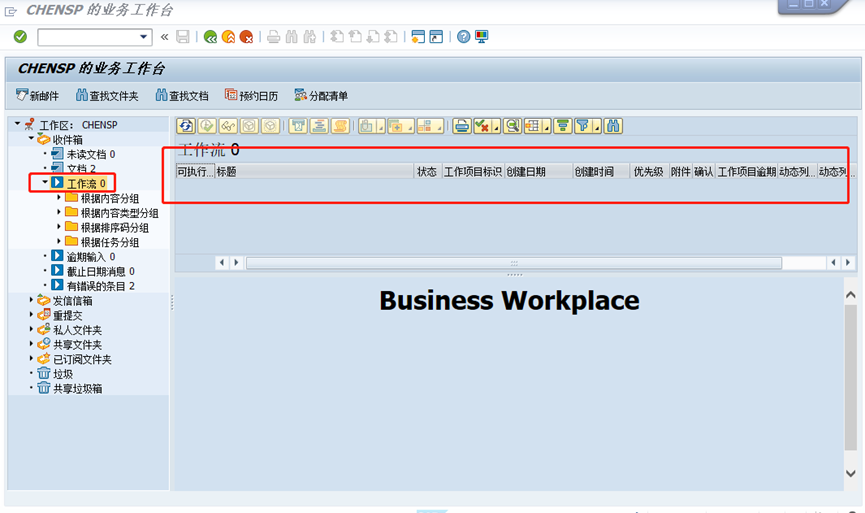The width and height of the screenshot is (865, 513).
Task: Click the preview pane scroll down arrow
Action: 851,473
